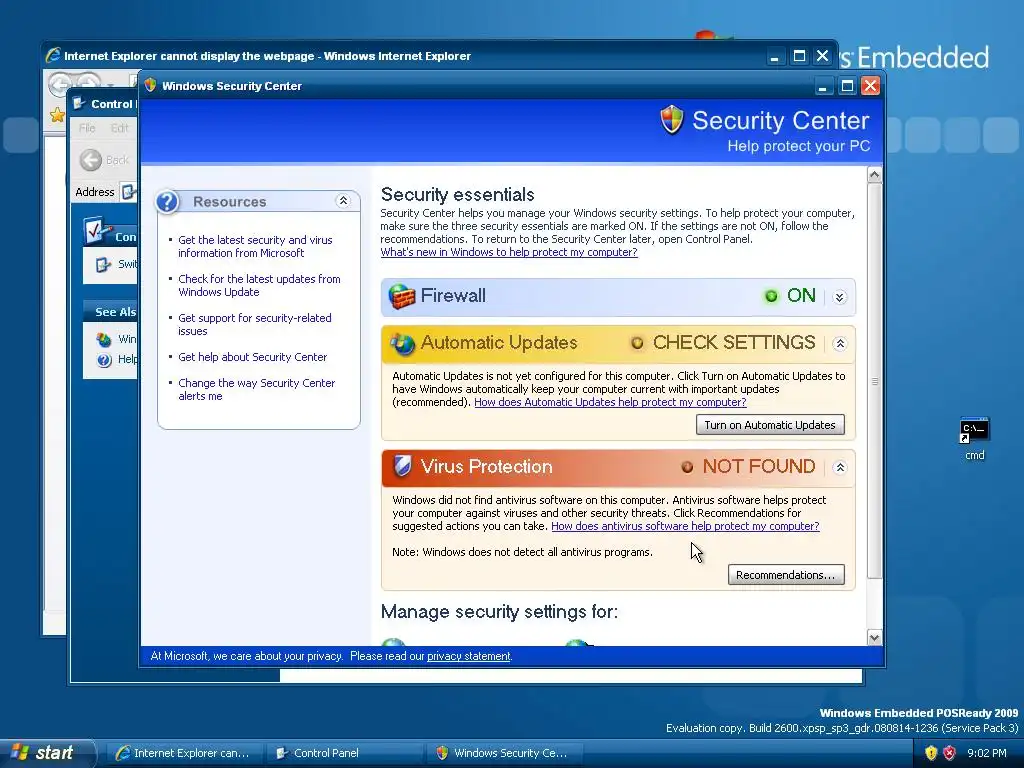Click Help icon in See Also panel
The height and width of the screenshot is (768, 1024).
tap(104, 359)
